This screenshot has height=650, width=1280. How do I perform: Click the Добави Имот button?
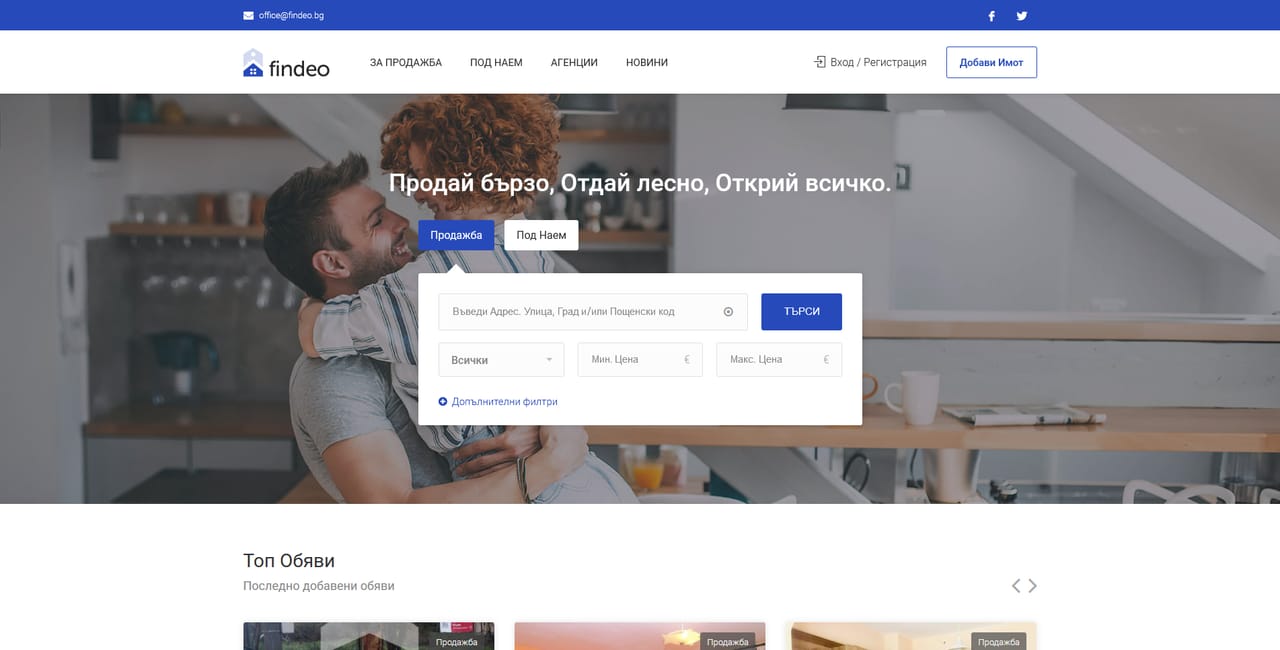pyautogui.click(x=991, y=62)
